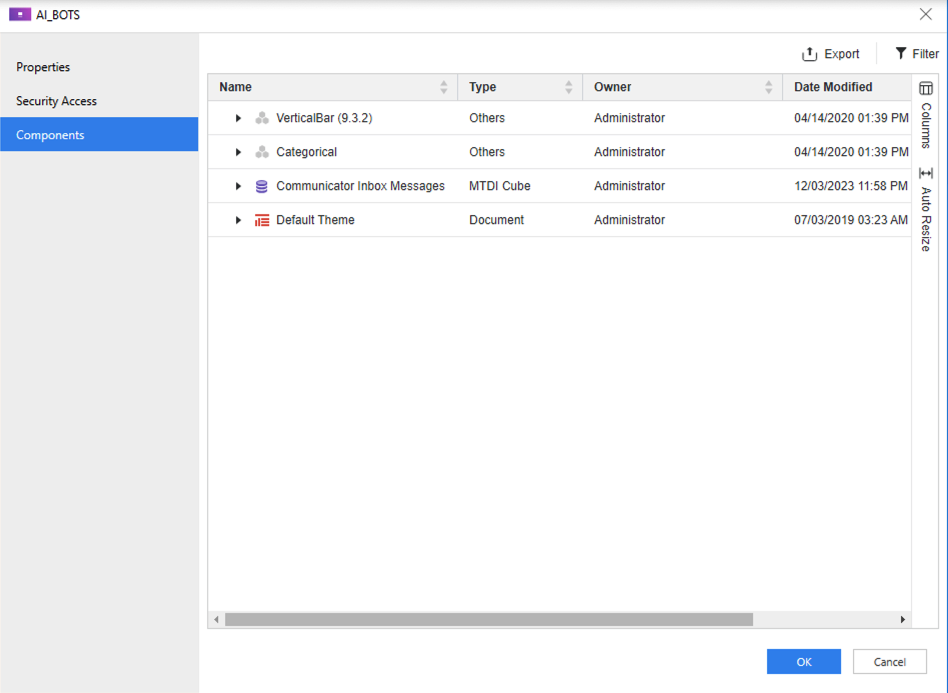The height and width of the screenshot is (693, 948).
Task: Click the Filter funnel icon
Action: (x=901, y=54)
